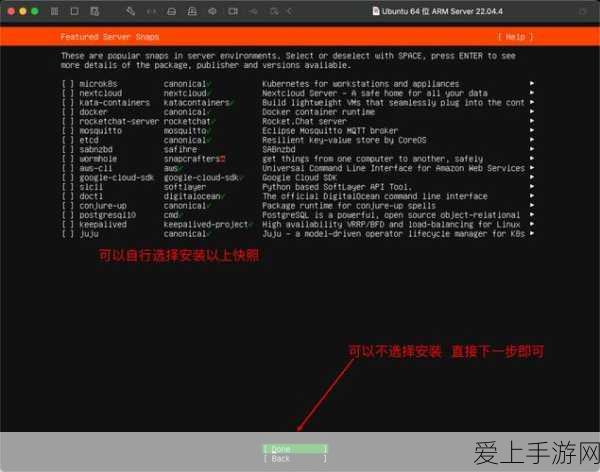Click description 'Rocket.Chat server'
Viewport: 600px width, 472px height.
[304, 121]
